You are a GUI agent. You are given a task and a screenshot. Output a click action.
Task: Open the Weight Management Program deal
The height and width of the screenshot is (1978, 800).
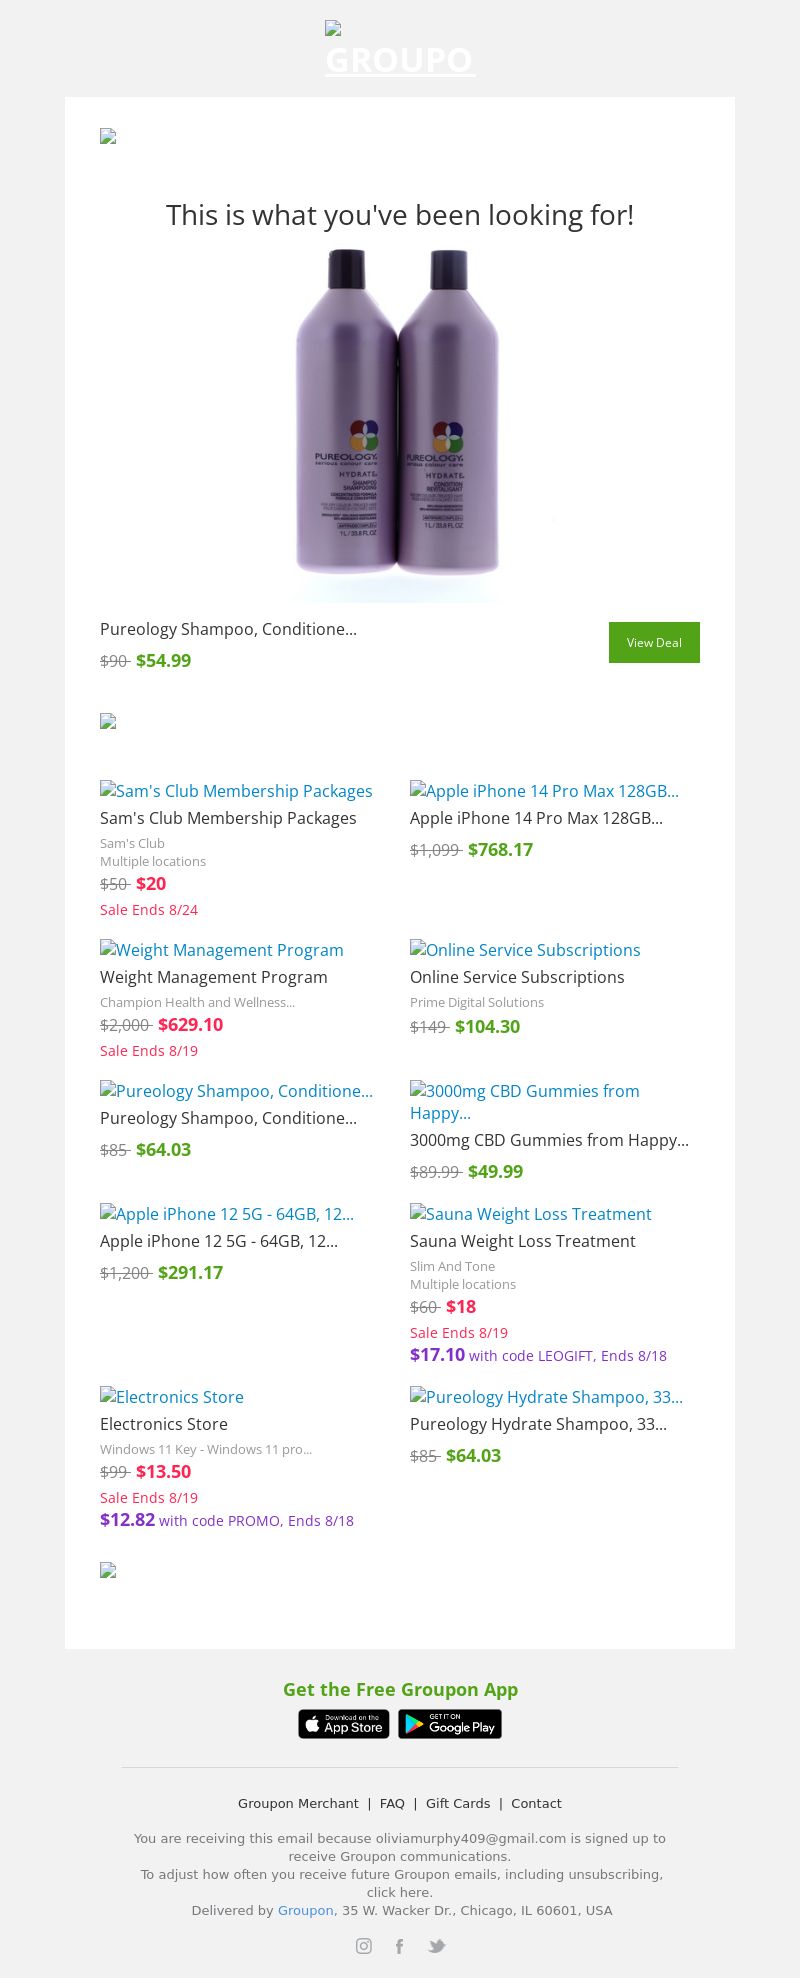click(x=222, y=950)
